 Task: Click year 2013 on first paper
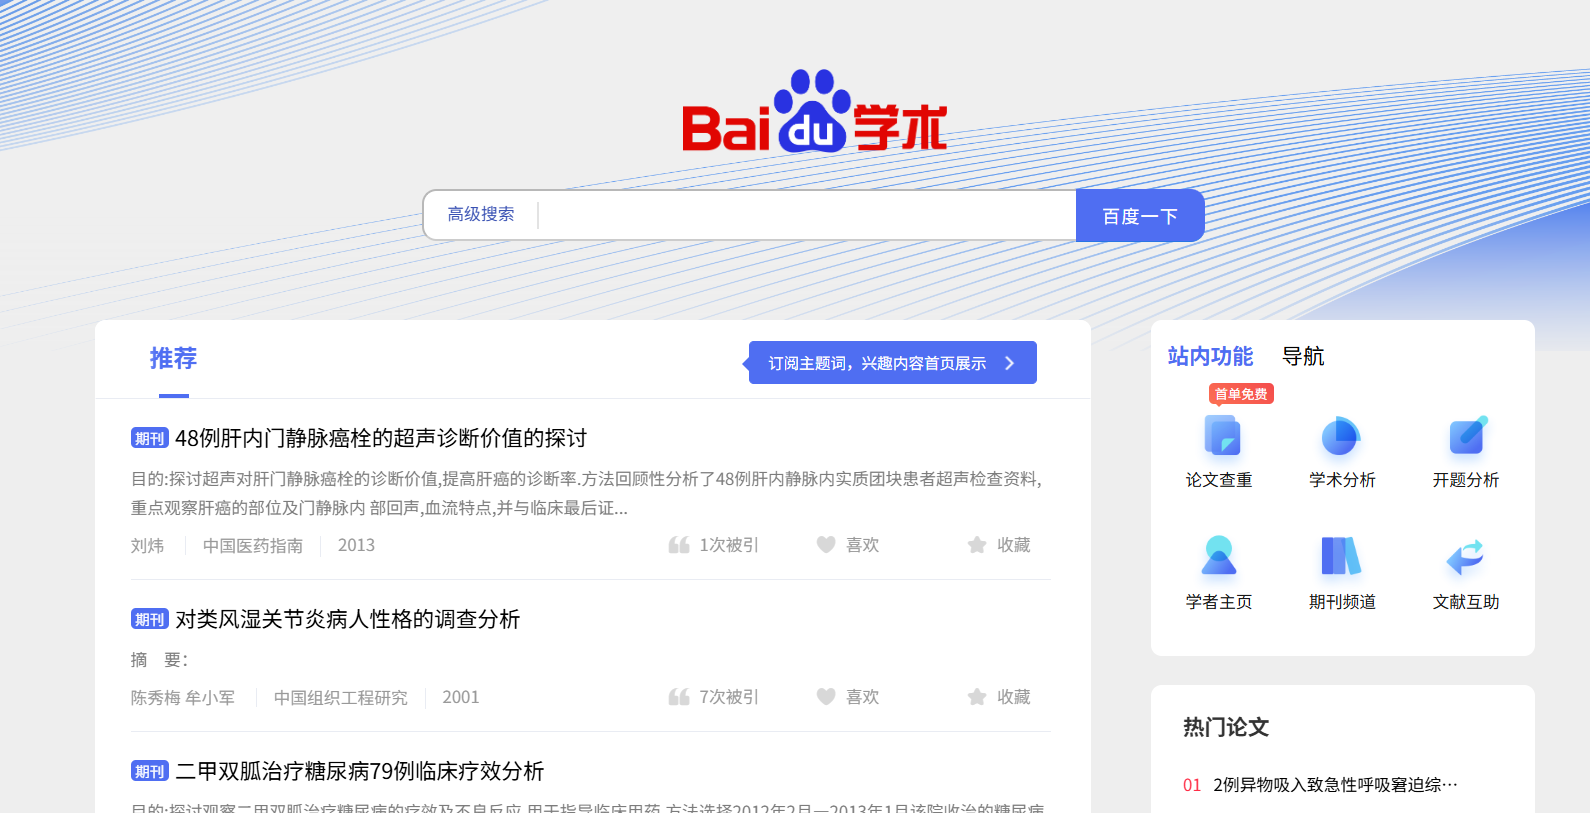coord(356,545)
